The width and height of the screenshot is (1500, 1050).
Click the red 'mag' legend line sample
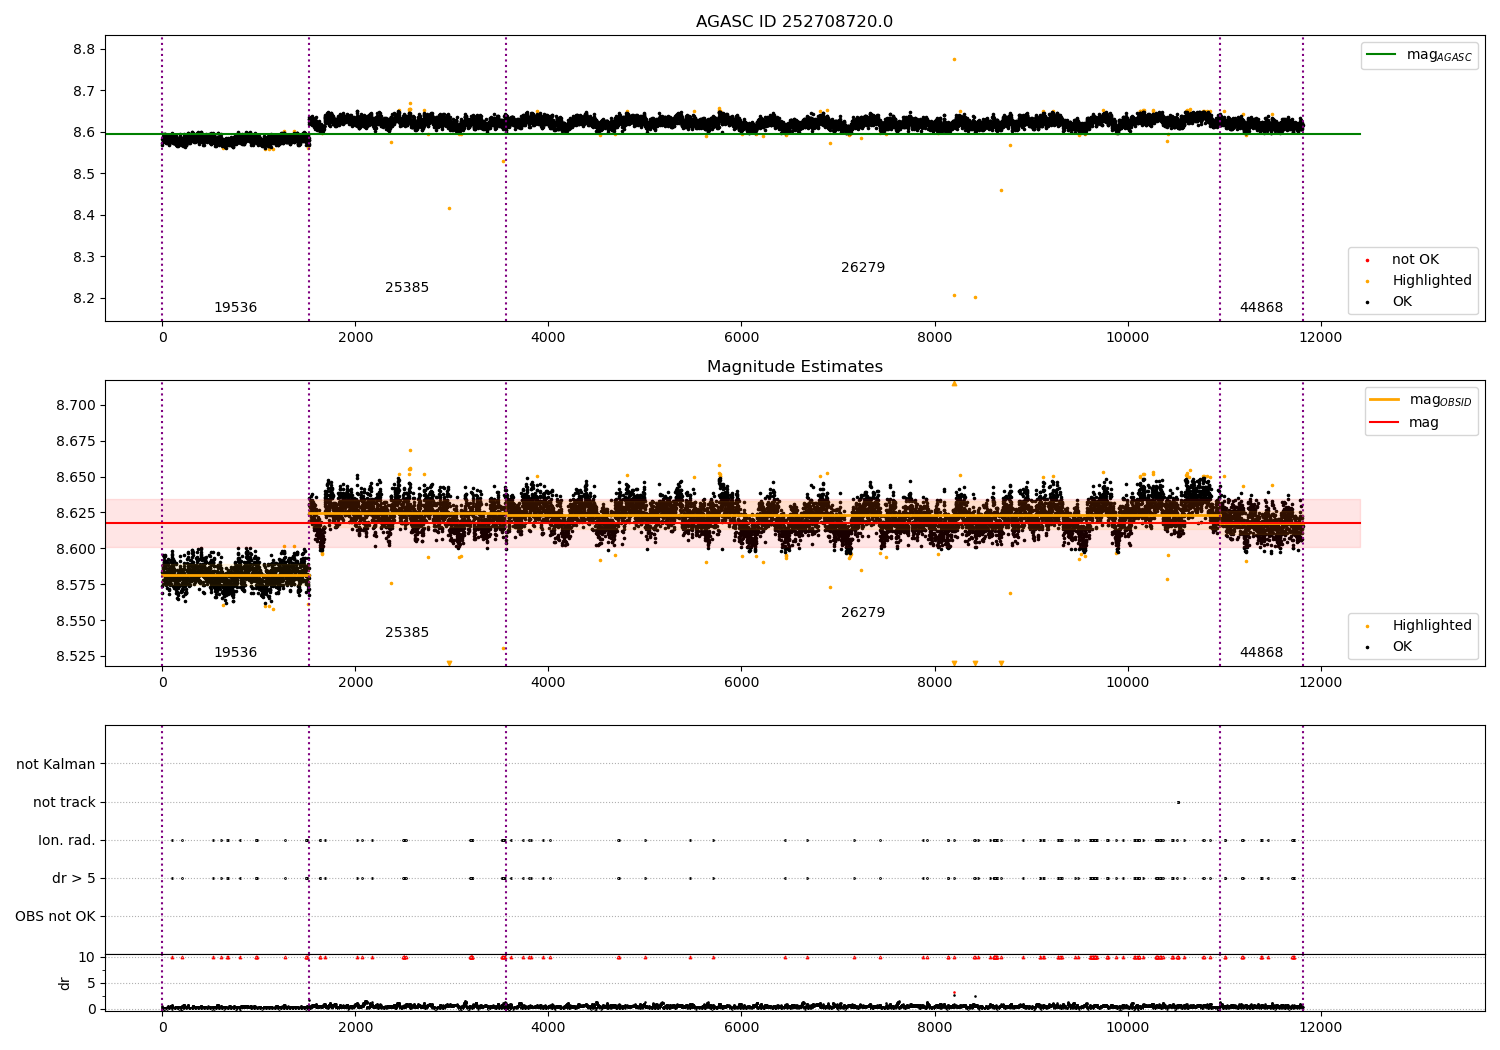(1384, 423)
